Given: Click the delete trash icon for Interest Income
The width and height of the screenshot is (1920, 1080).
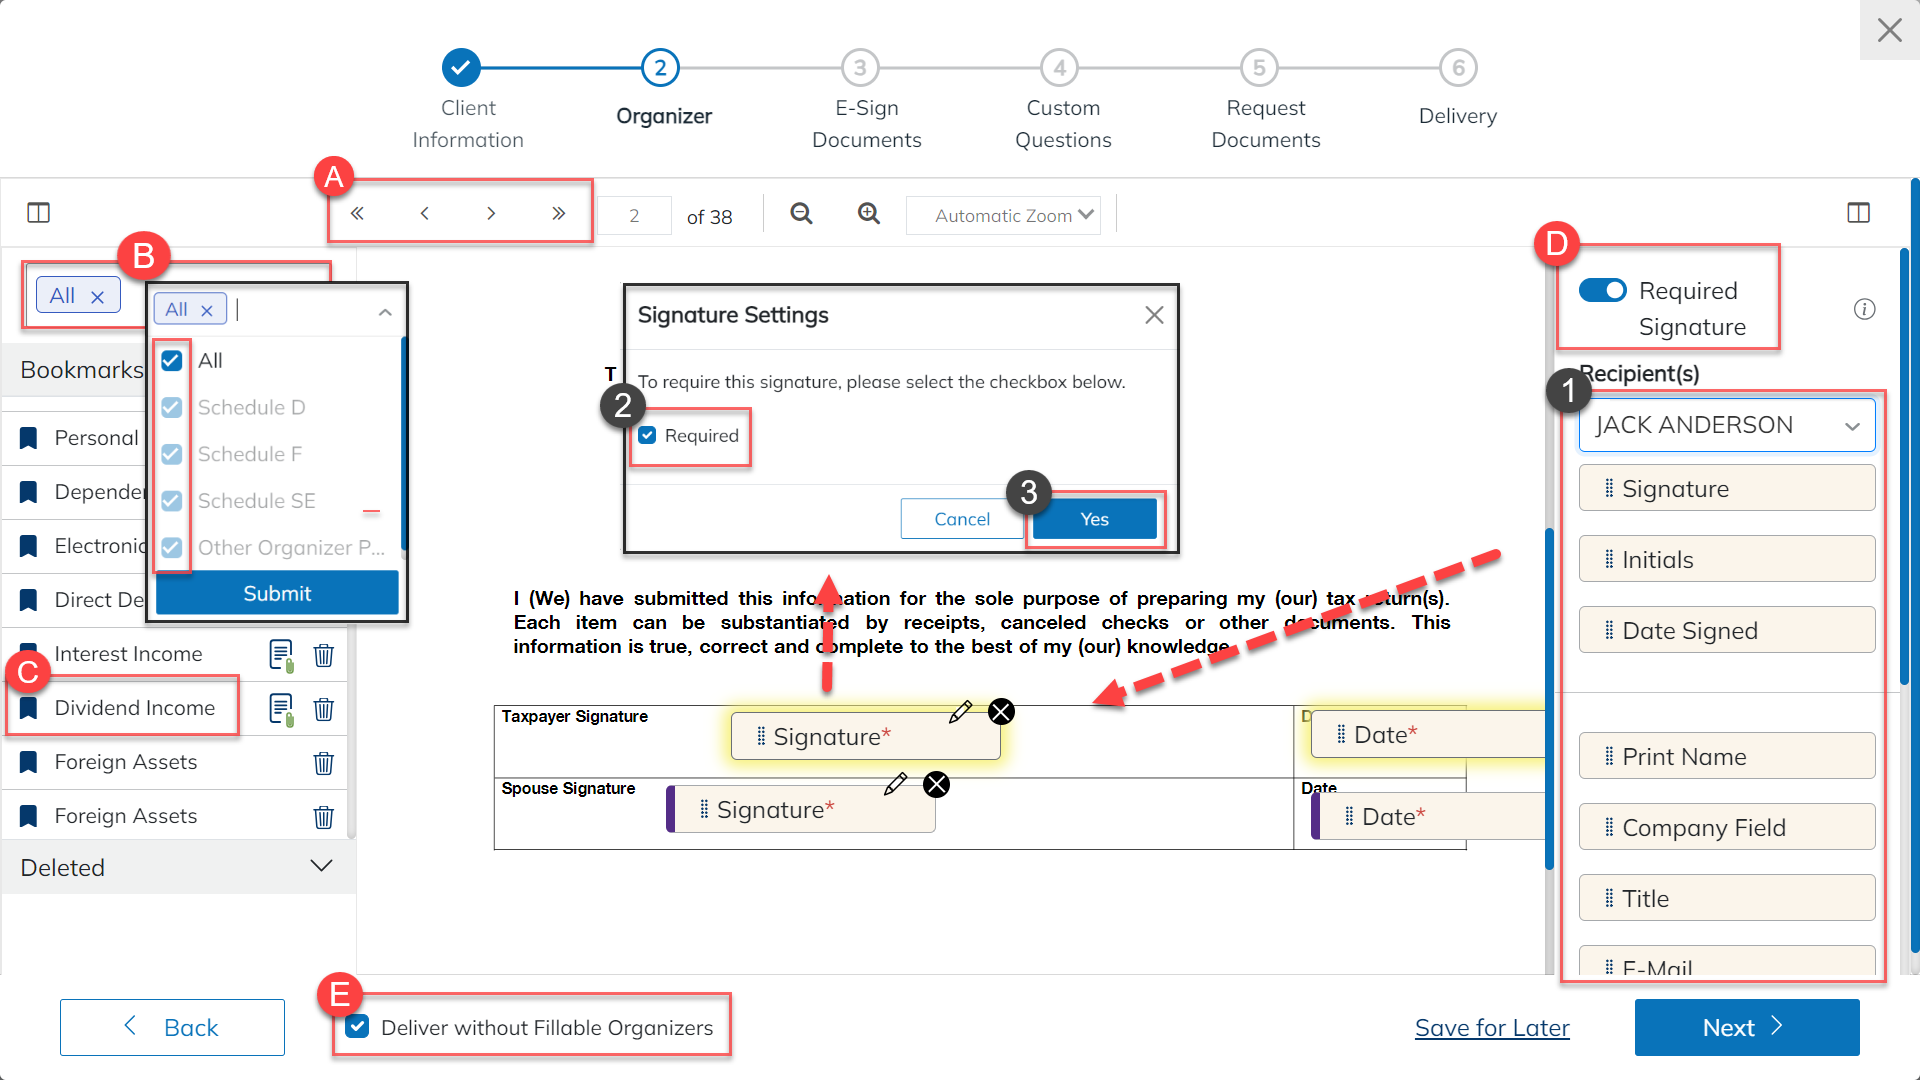Looking at the screenshot, I should 324,655.
